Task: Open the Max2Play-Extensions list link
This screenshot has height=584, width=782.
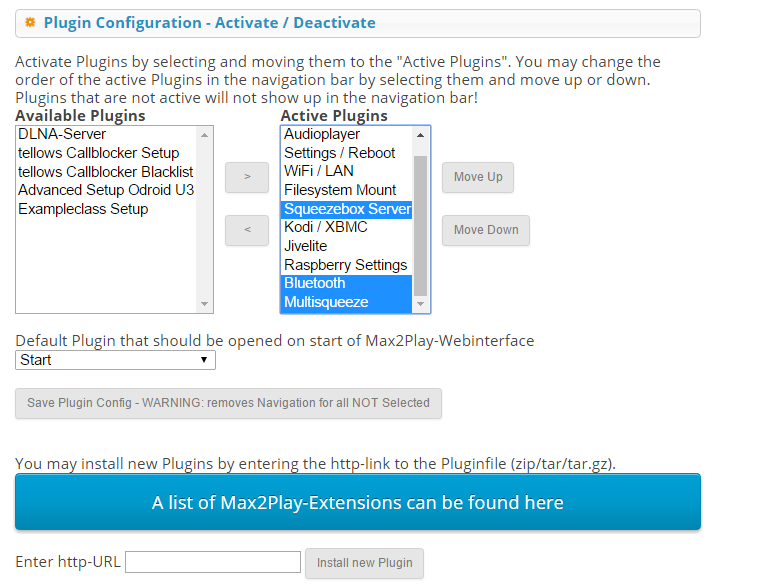Action: click(x=358, y=502)
